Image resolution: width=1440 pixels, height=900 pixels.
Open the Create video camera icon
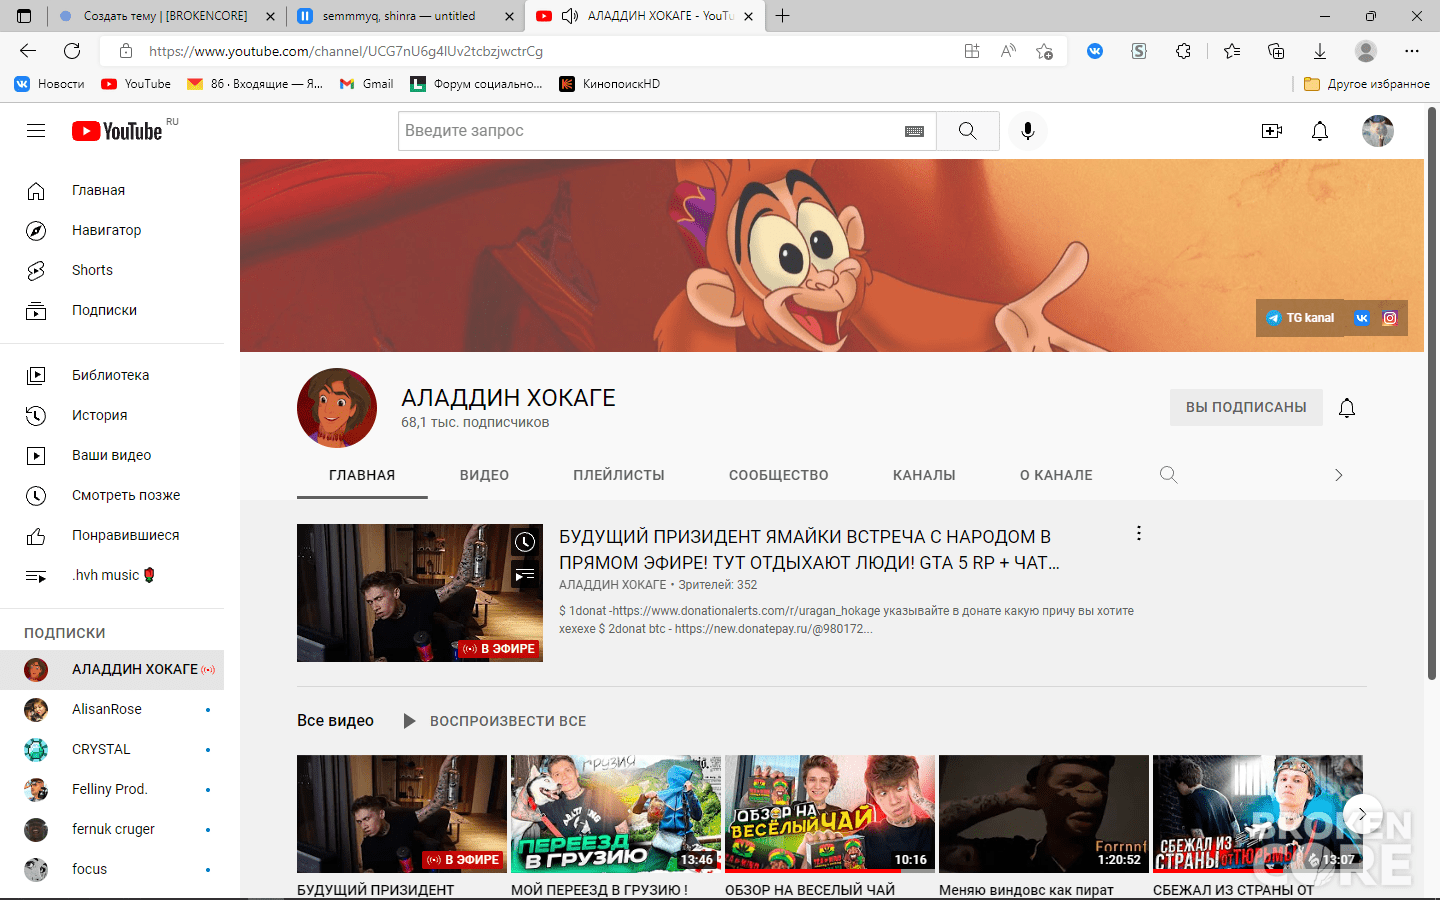(x=1272, y=131)
